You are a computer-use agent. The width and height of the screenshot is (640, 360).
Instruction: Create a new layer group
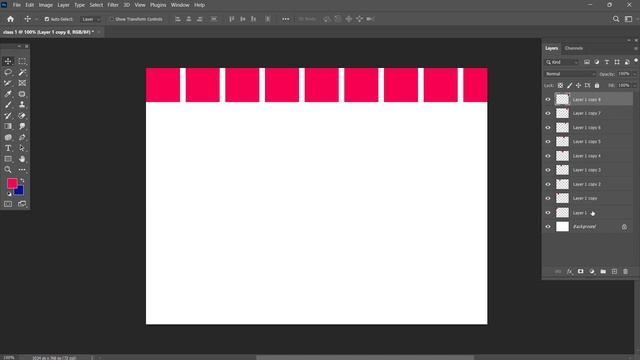[603, 271]
